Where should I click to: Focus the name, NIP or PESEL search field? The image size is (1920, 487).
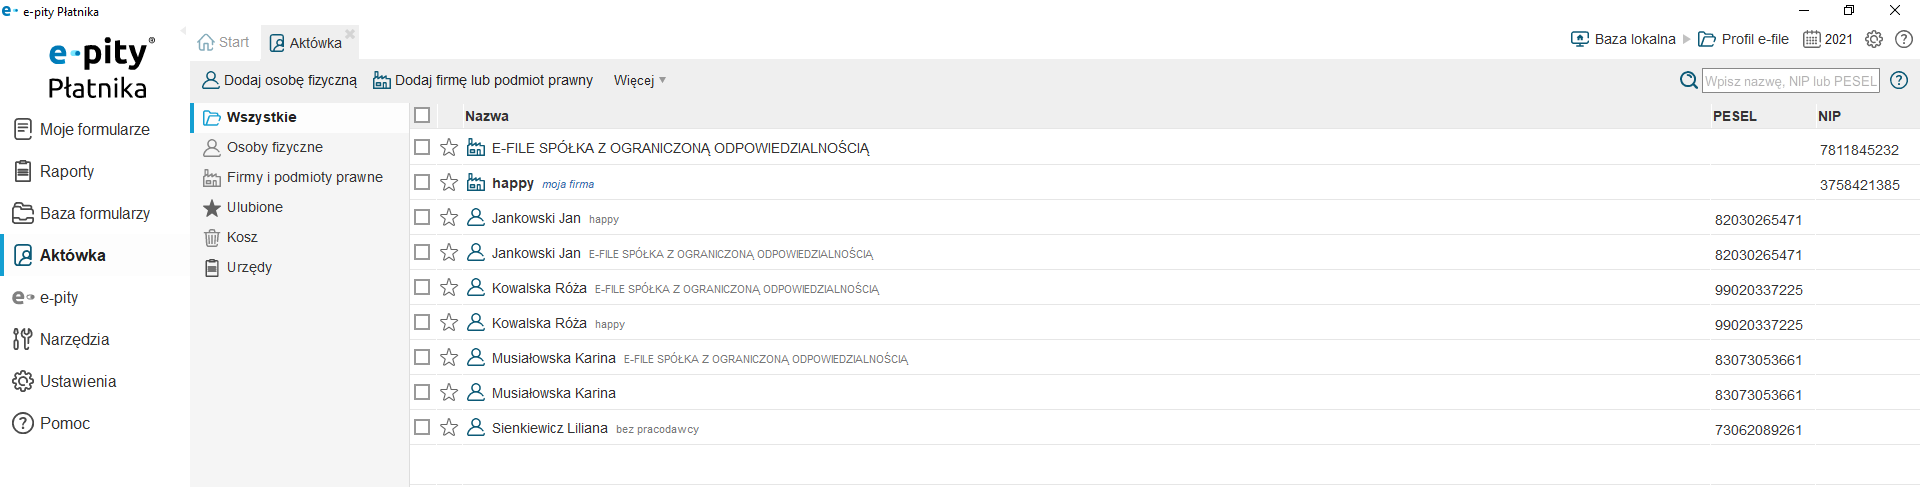coord(1790,81)
